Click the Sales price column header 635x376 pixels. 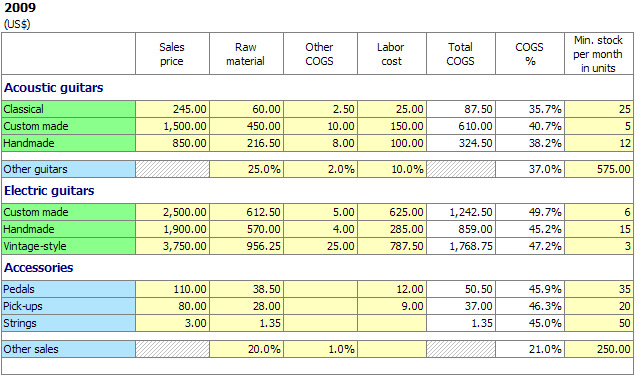pos(173,53)
